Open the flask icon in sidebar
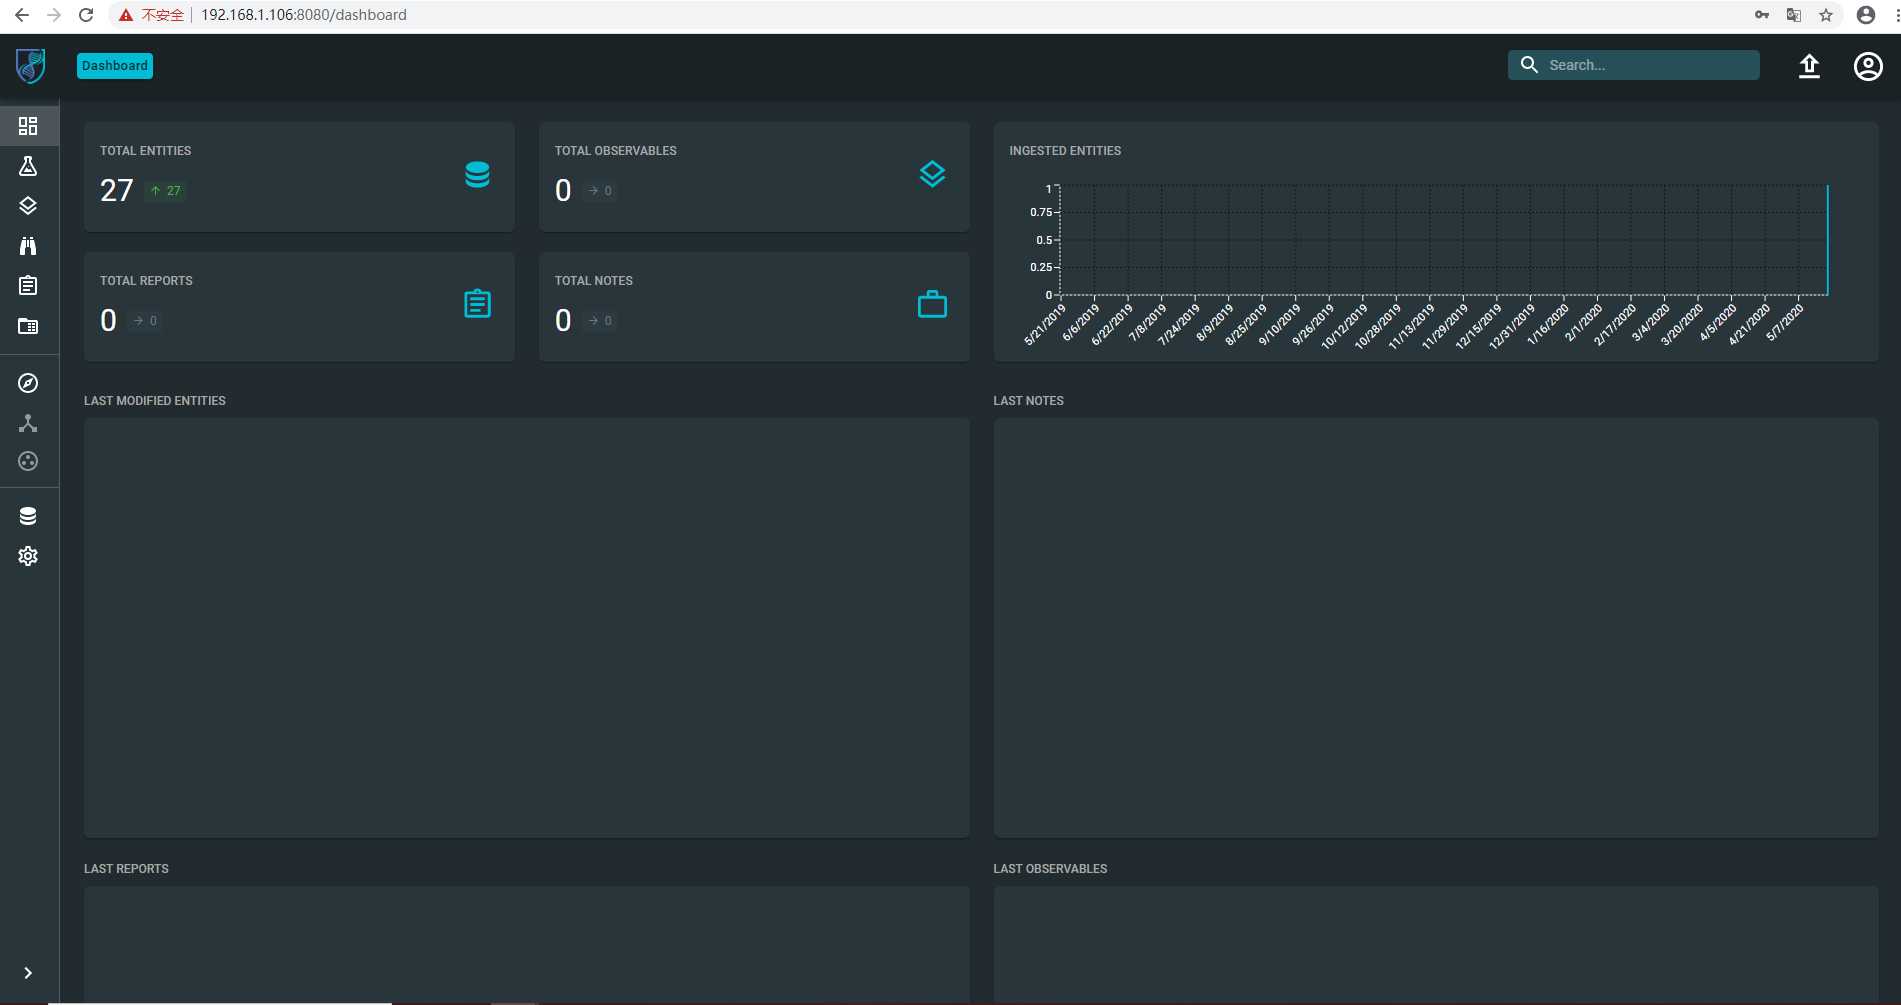Viewport: 1901px width, 1005px height. coord(28,166)
